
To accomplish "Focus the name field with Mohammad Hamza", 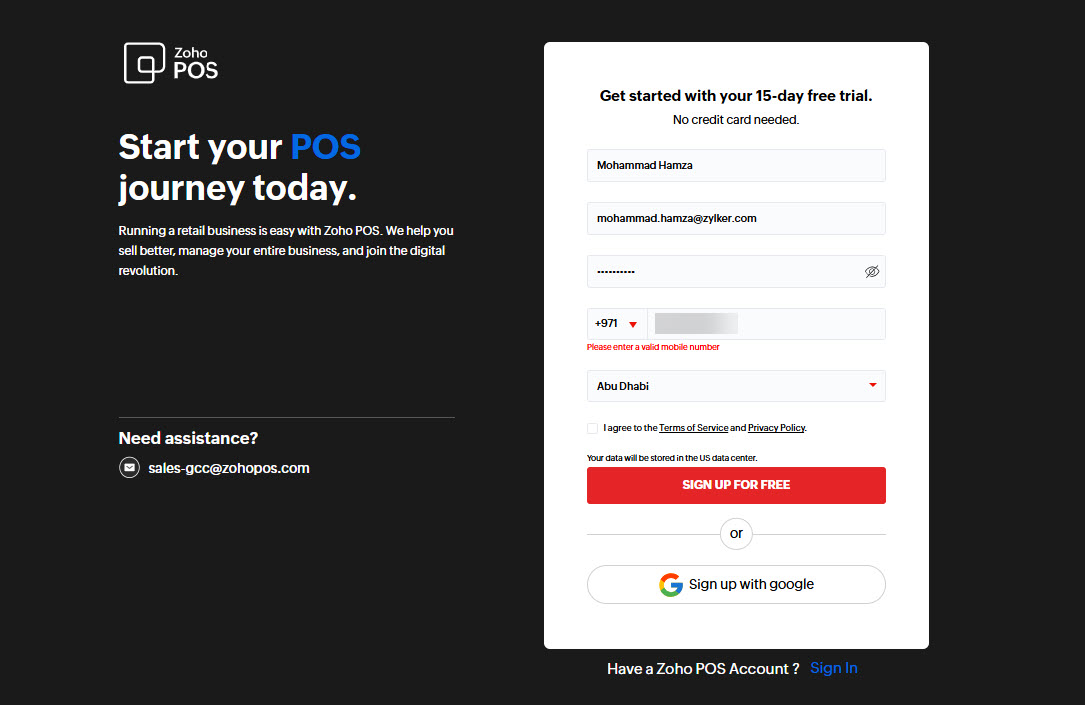I will (736, 166).
